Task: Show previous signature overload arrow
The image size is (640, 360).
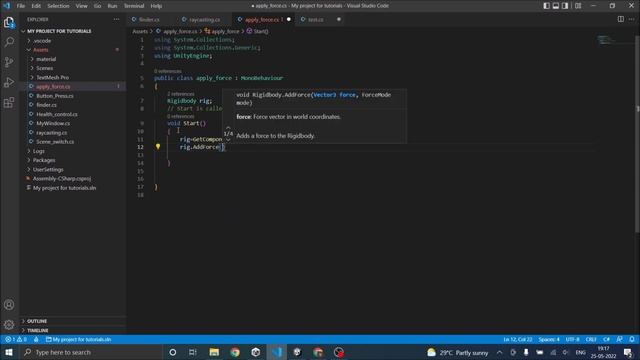Action: tap(228, 127)
